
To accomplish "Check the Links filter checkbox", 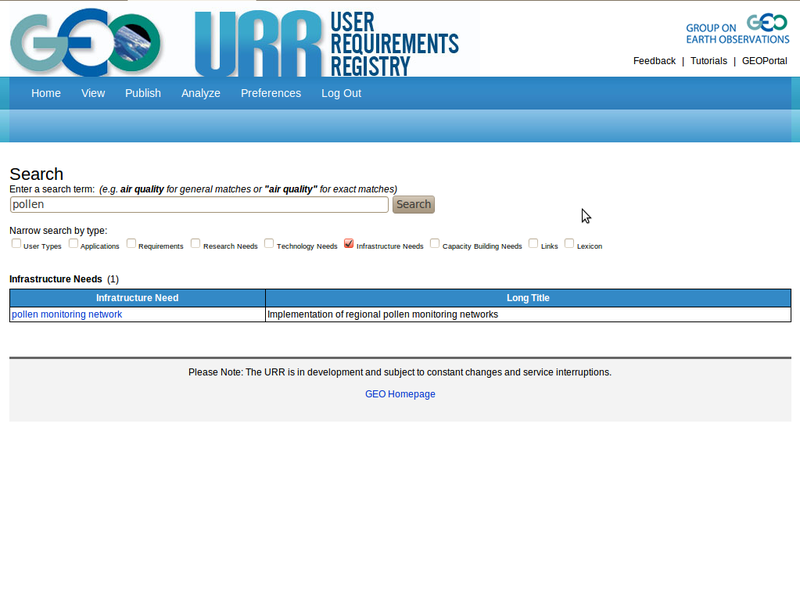I will tap(533, 243).
